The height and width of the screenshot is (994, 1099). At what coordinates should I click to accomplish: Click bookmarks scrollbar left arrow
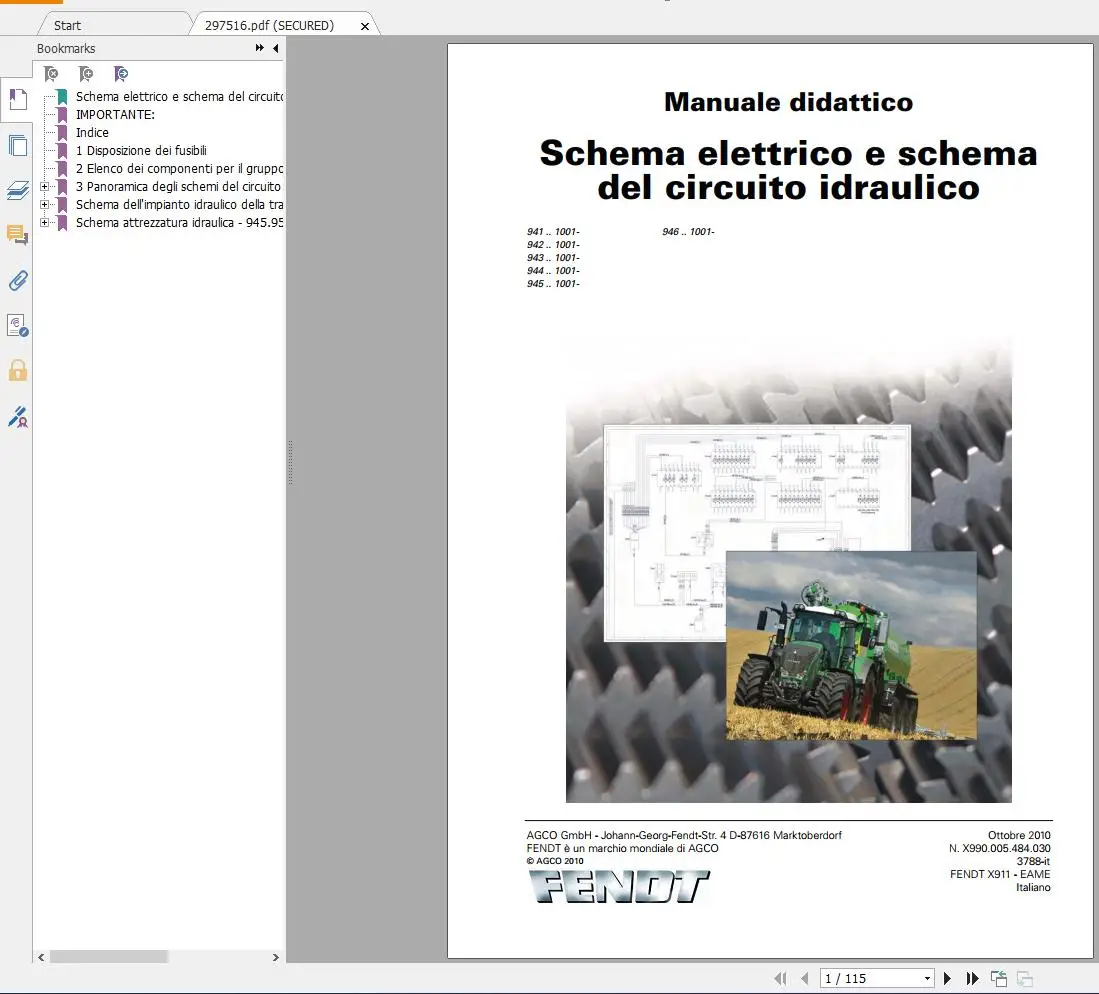(x=41, y=957)
